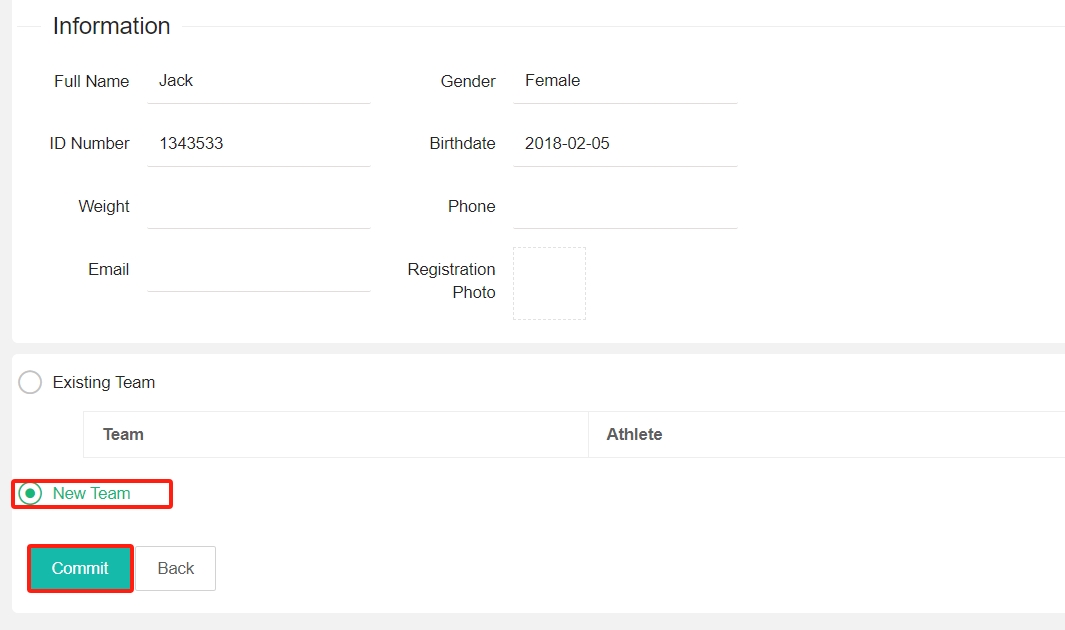Select the Existing Team radio button

click(29, 382)
